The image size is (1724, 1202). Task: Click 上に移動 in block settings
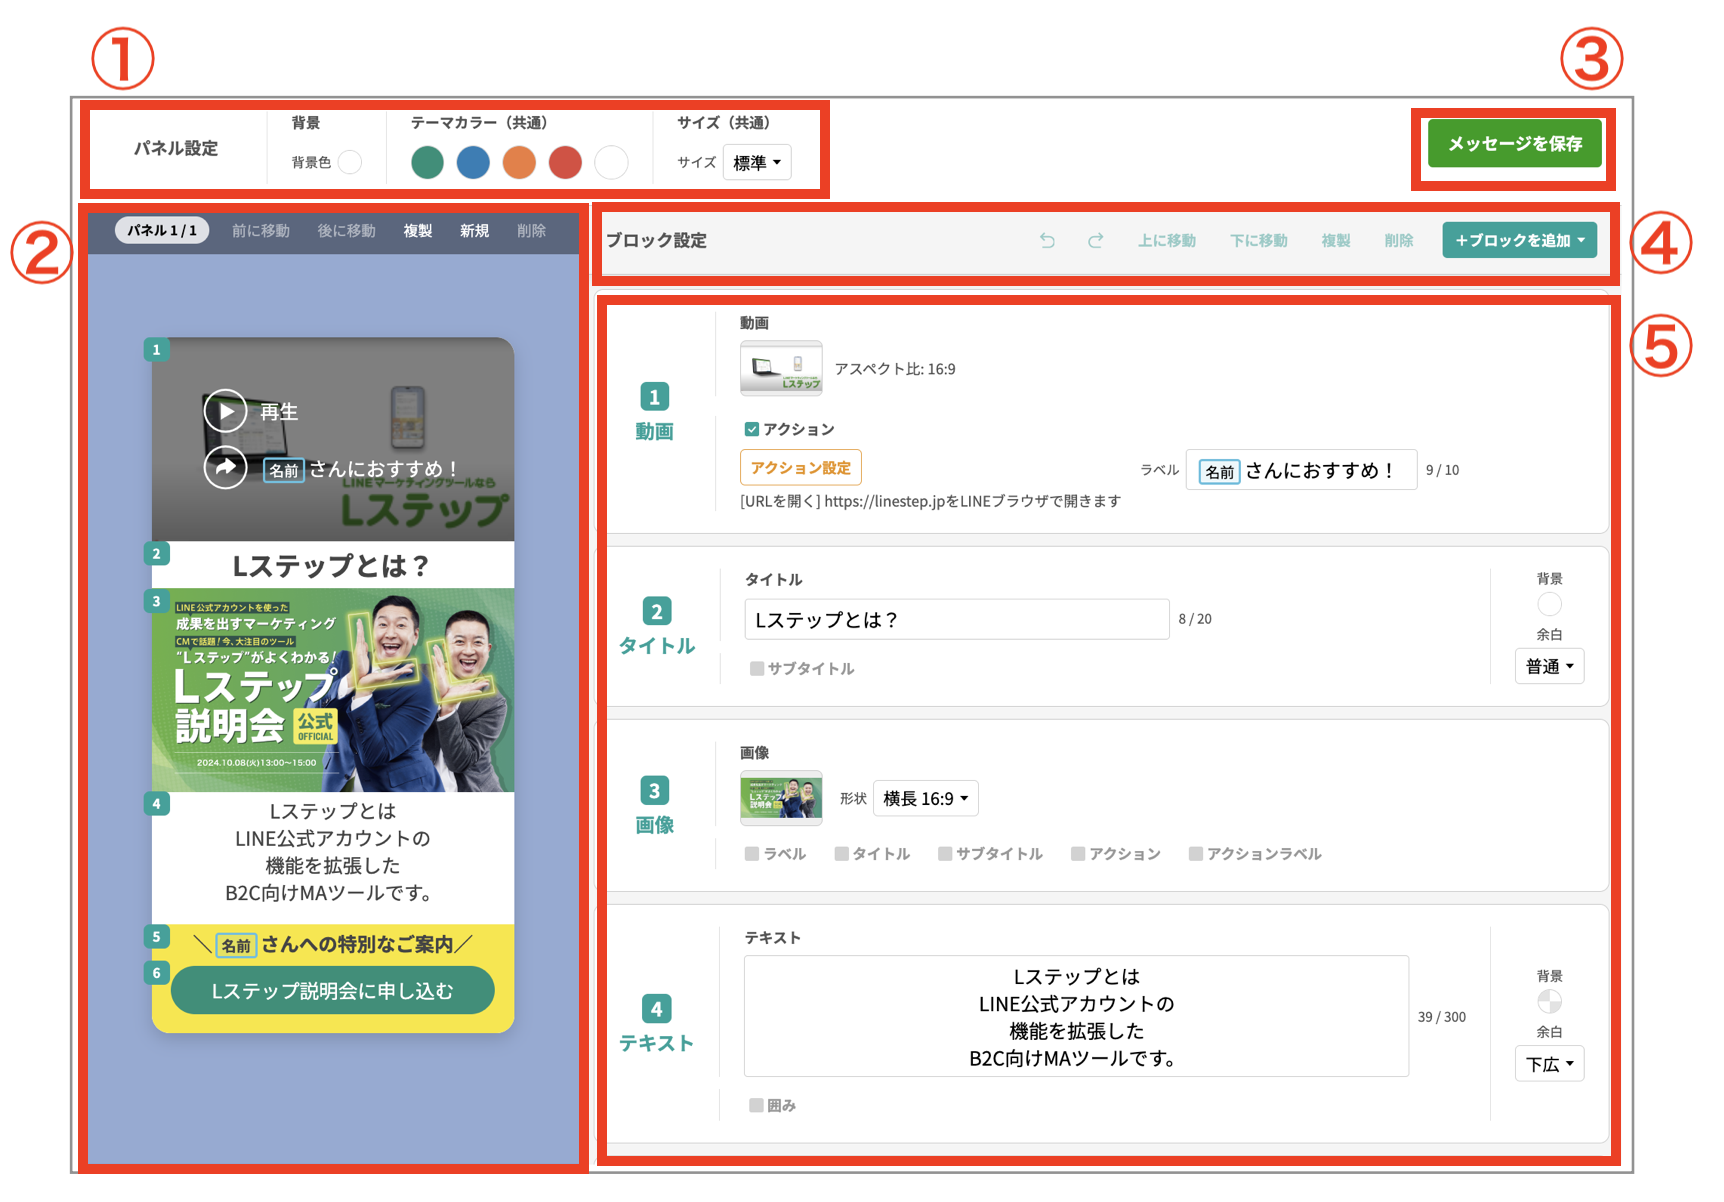coord(1167,241)
